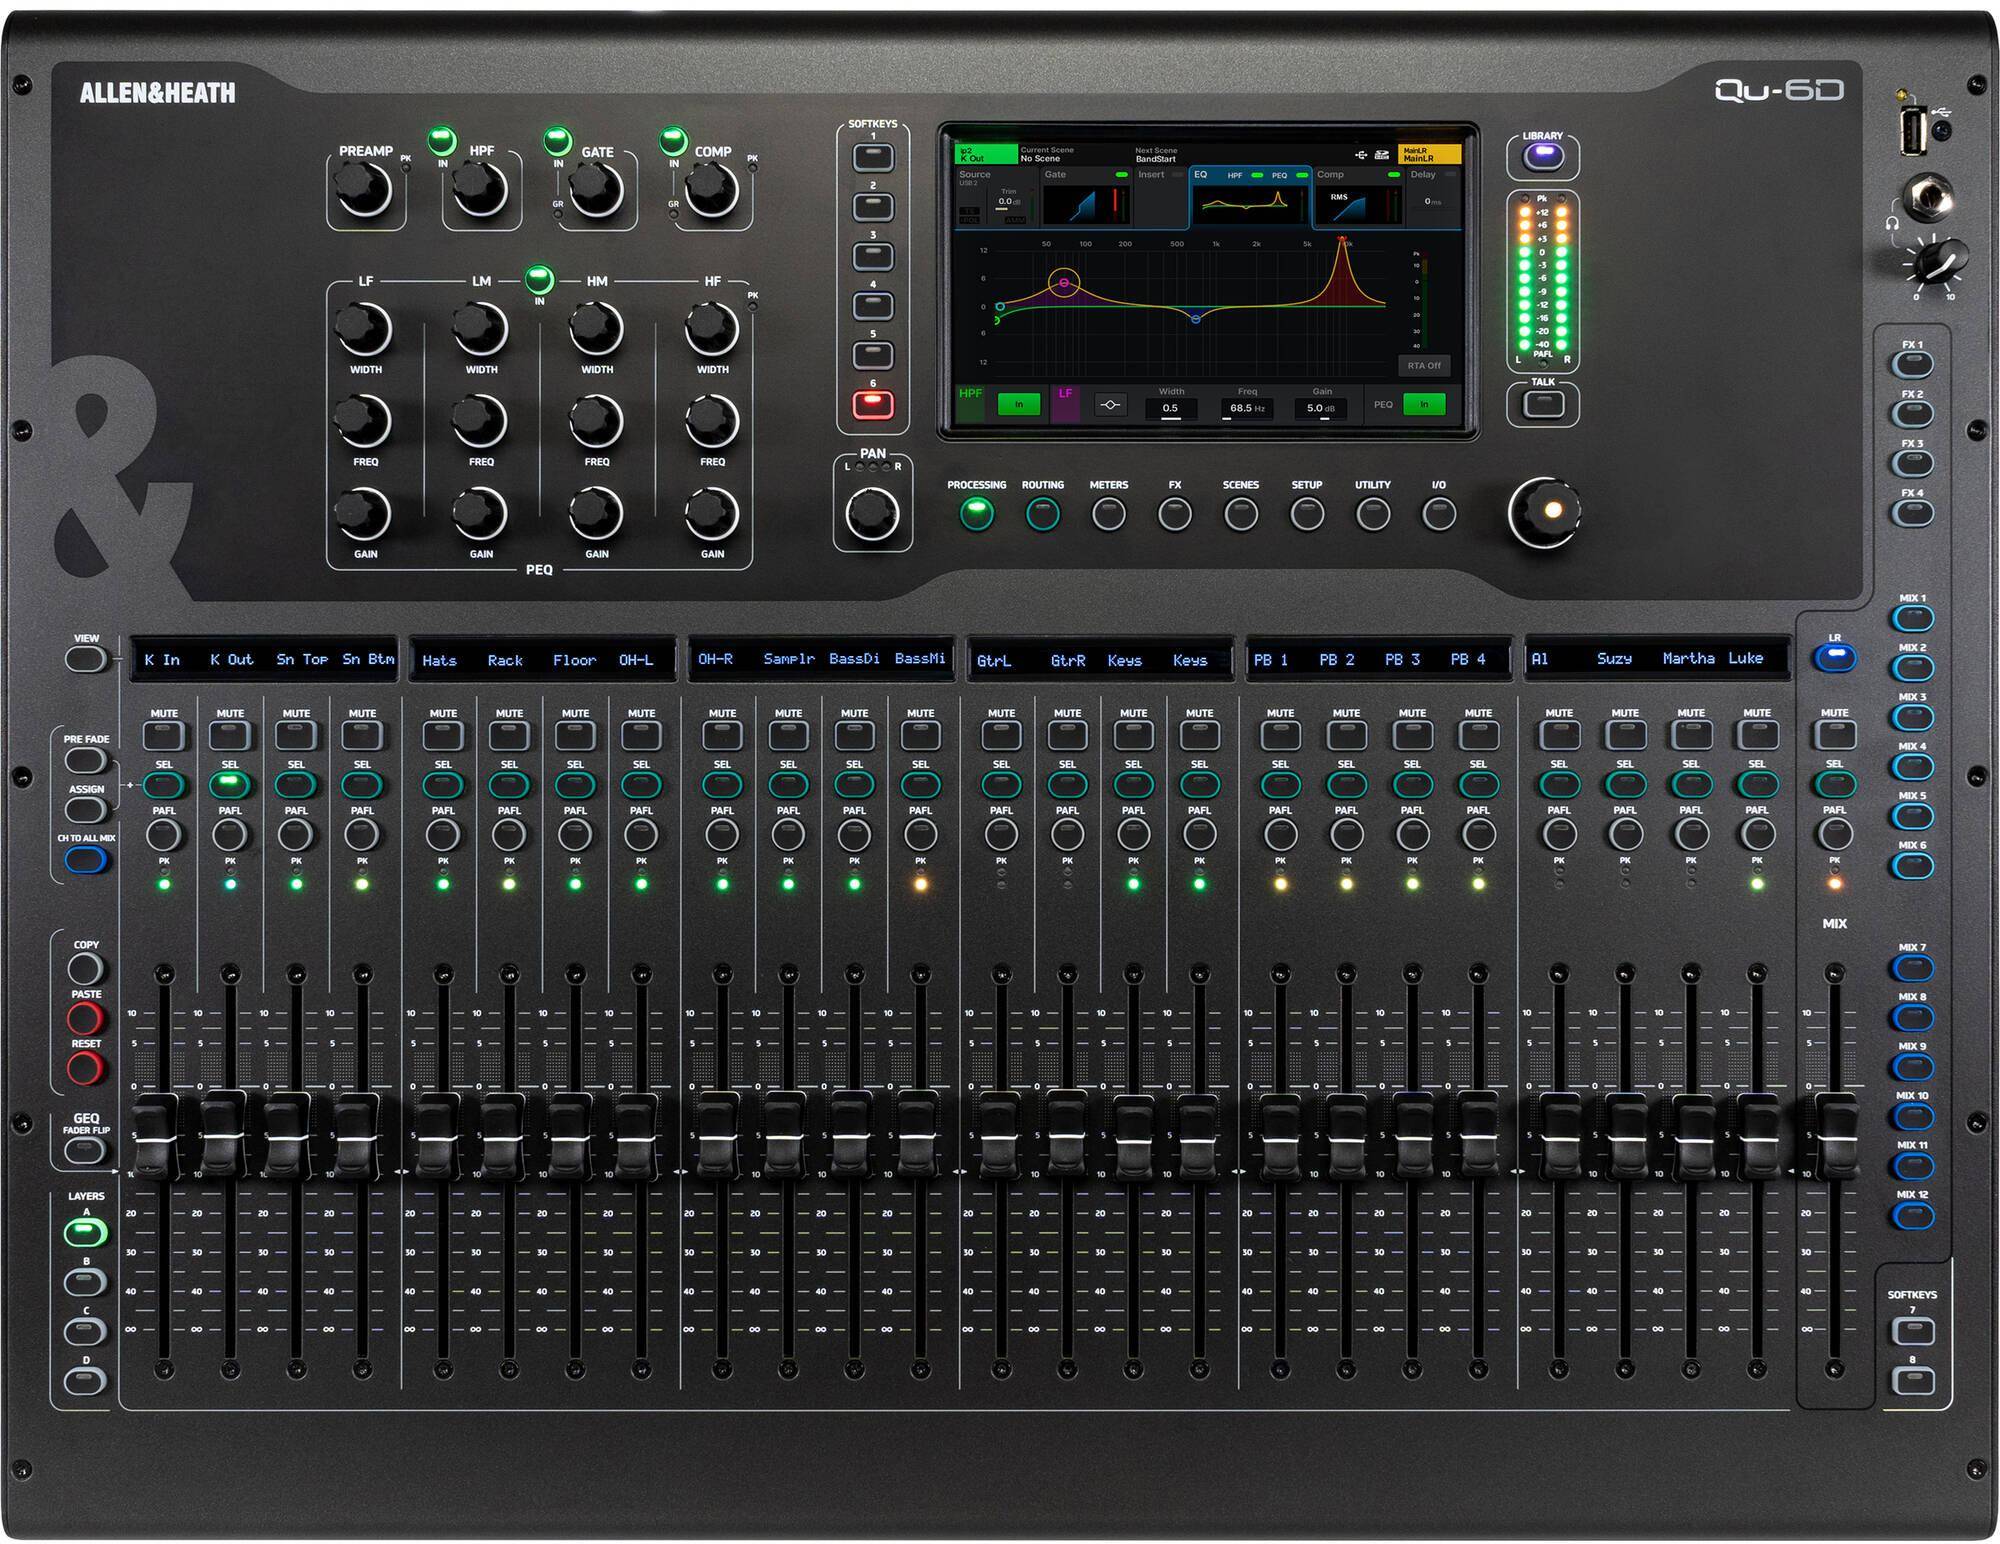Screen dimensions: 2000x1544
Task: Switch to the EQ tab in the processing strip
Action: (1202, 175)
